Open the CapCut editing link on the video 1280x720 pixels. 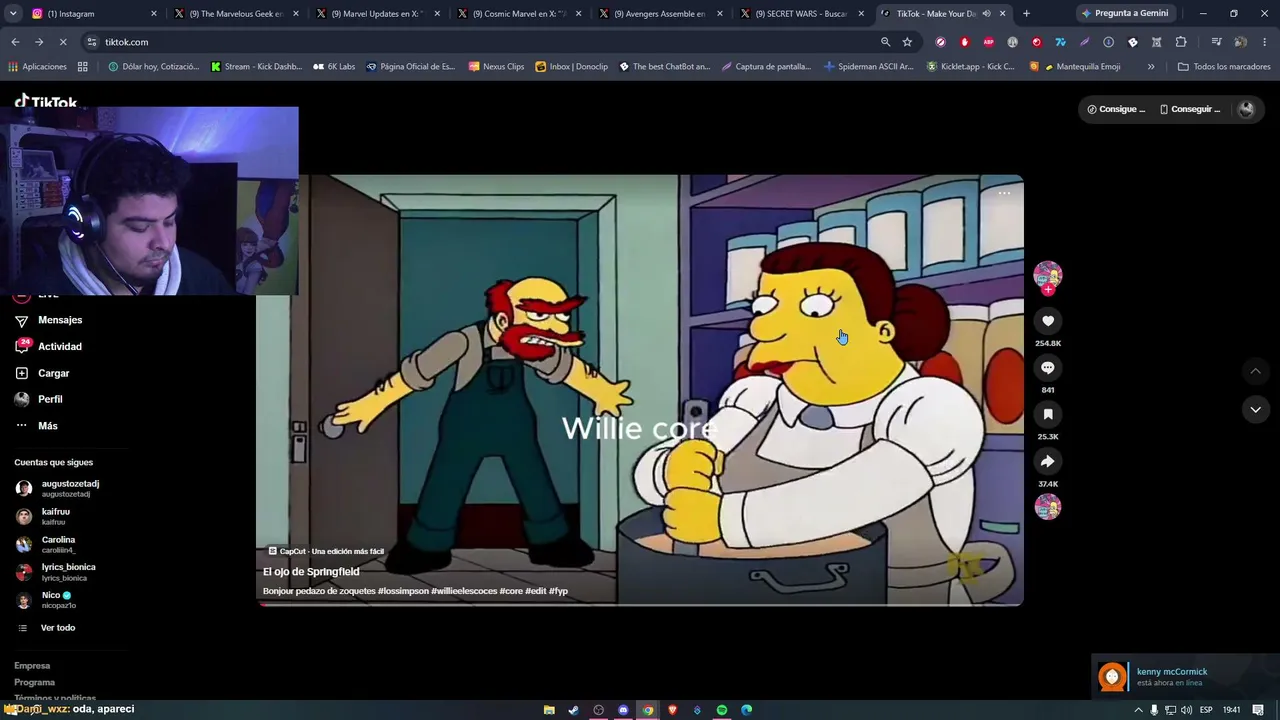point(326,551)
